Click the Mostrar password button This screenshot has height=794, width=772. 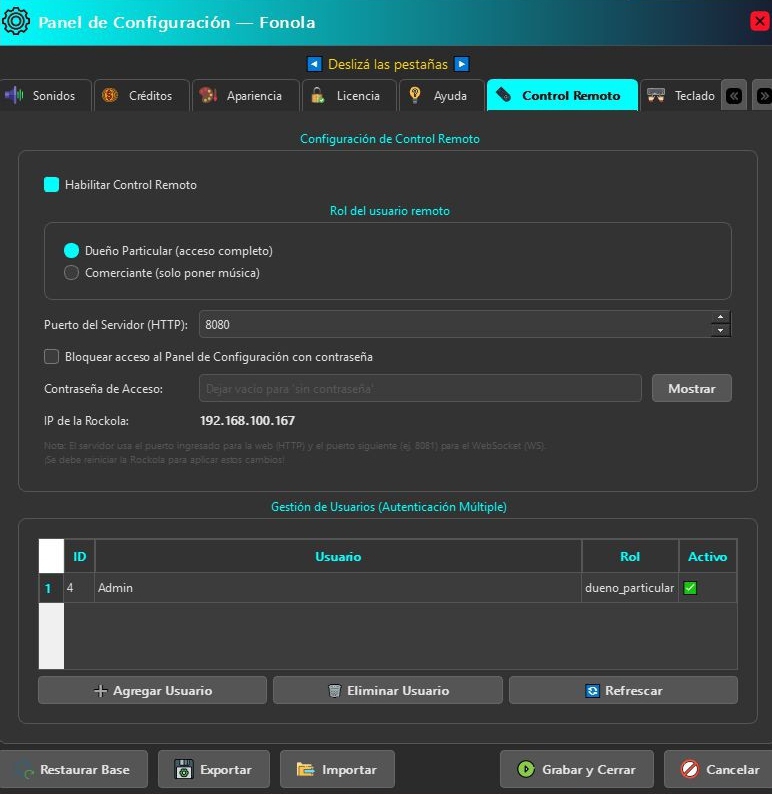(x=692, y=388)
